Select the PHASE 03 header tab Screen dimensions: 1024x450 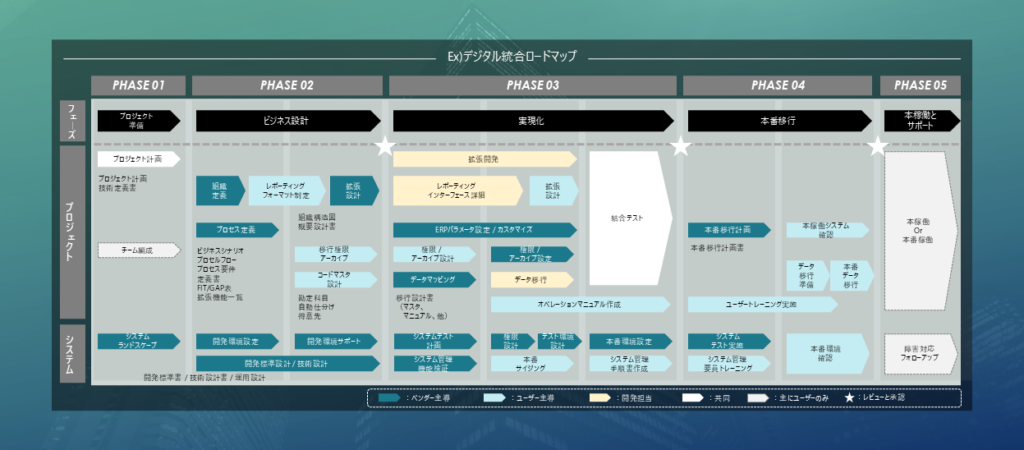coord(532,85)
